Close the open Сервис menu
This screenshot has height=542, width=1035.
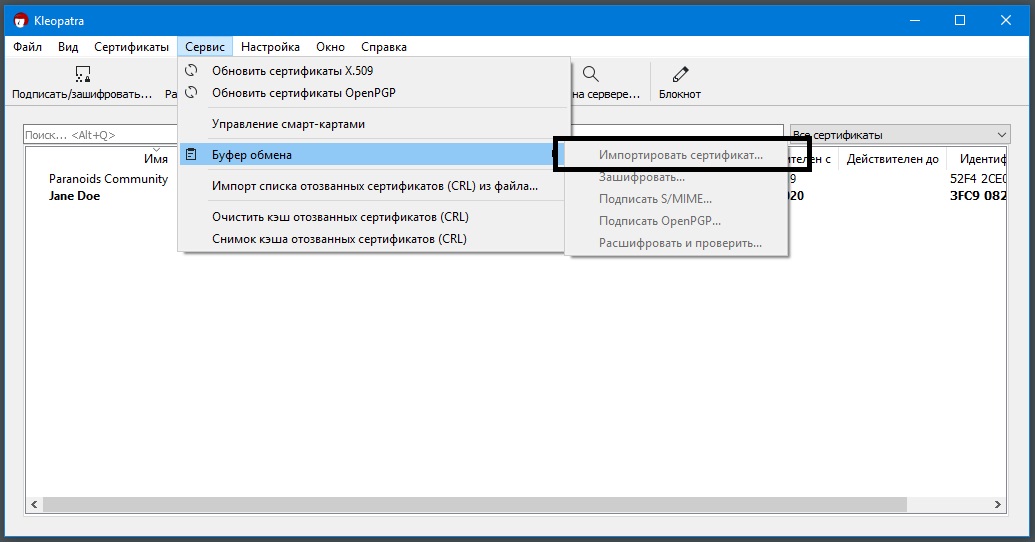205,47
